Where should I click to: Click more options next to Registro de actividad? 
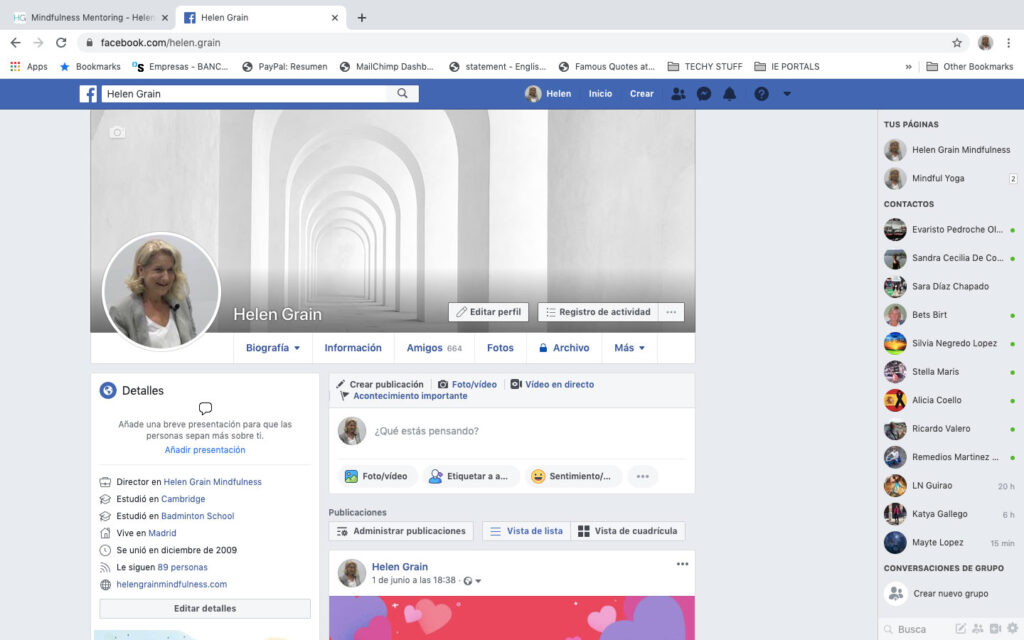click(671, 312)
